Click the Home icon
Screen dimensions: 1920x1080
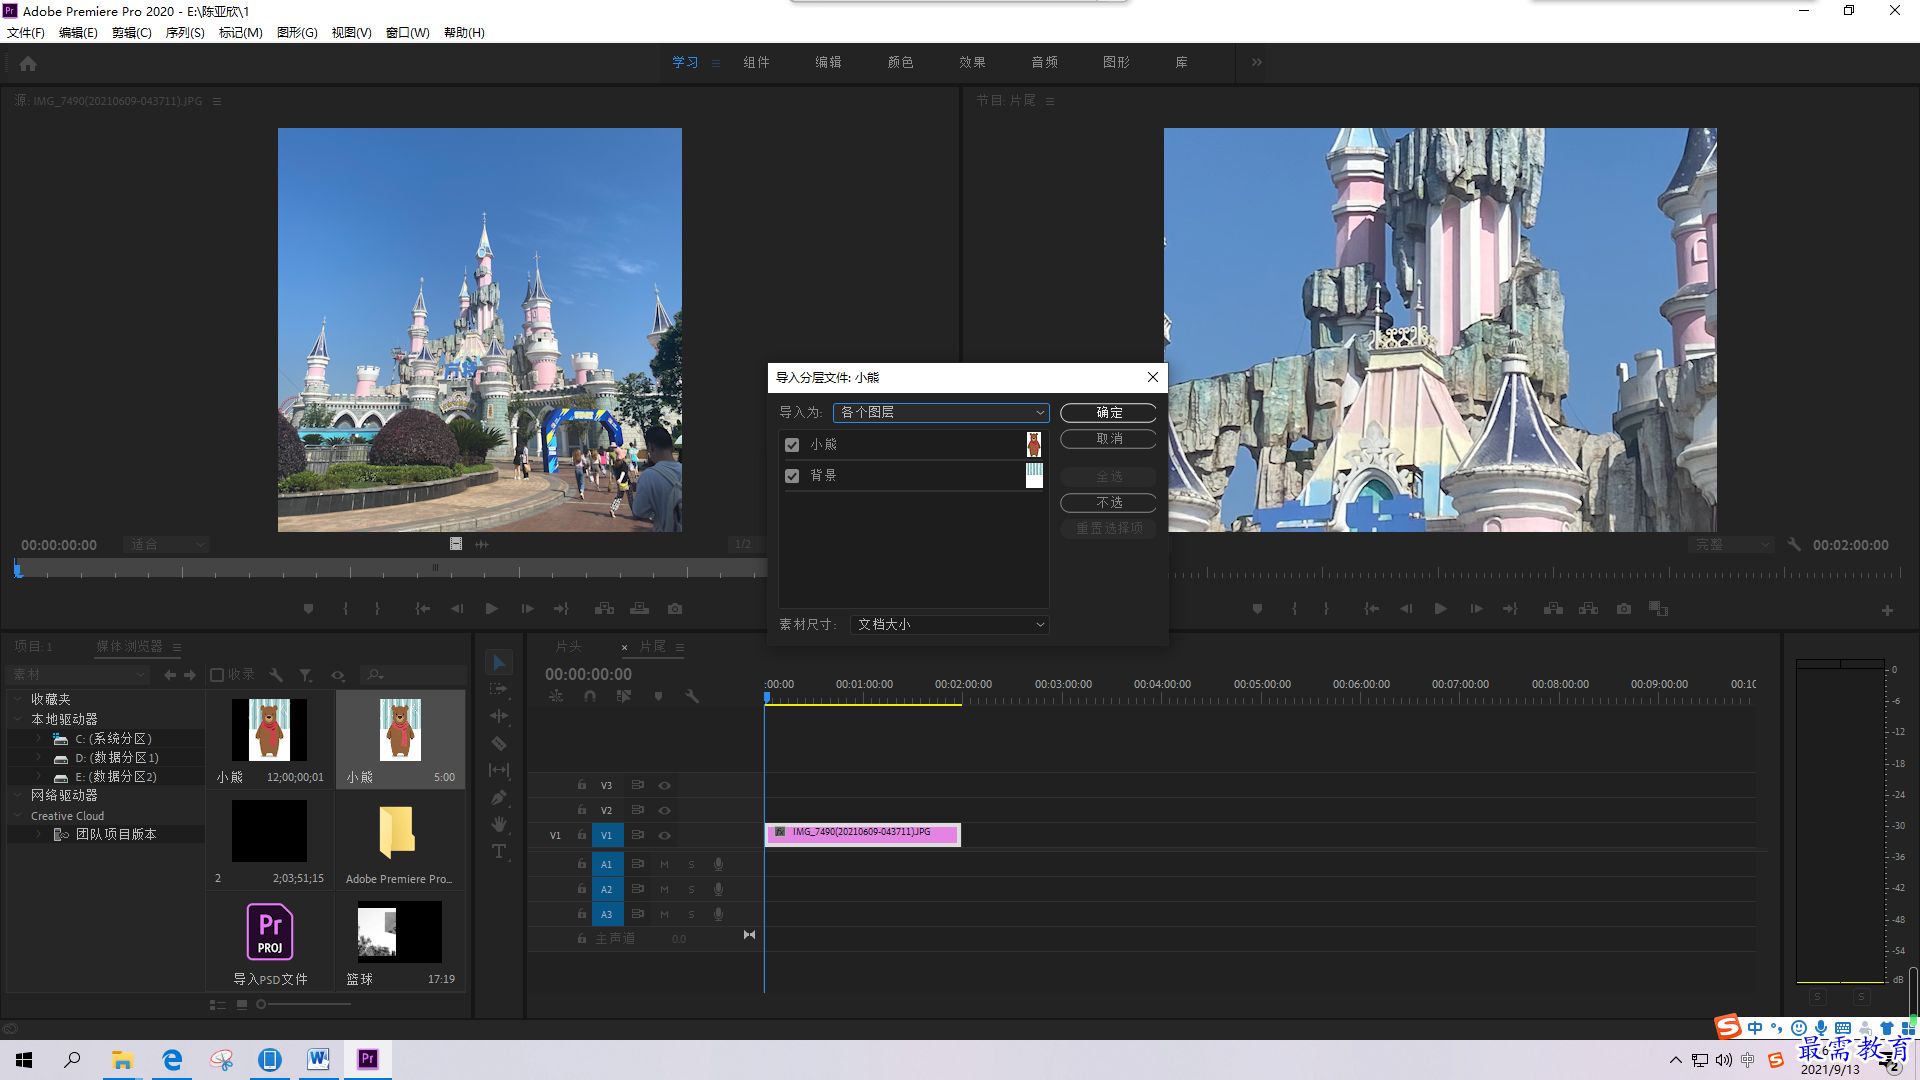(x=28, y=63)
